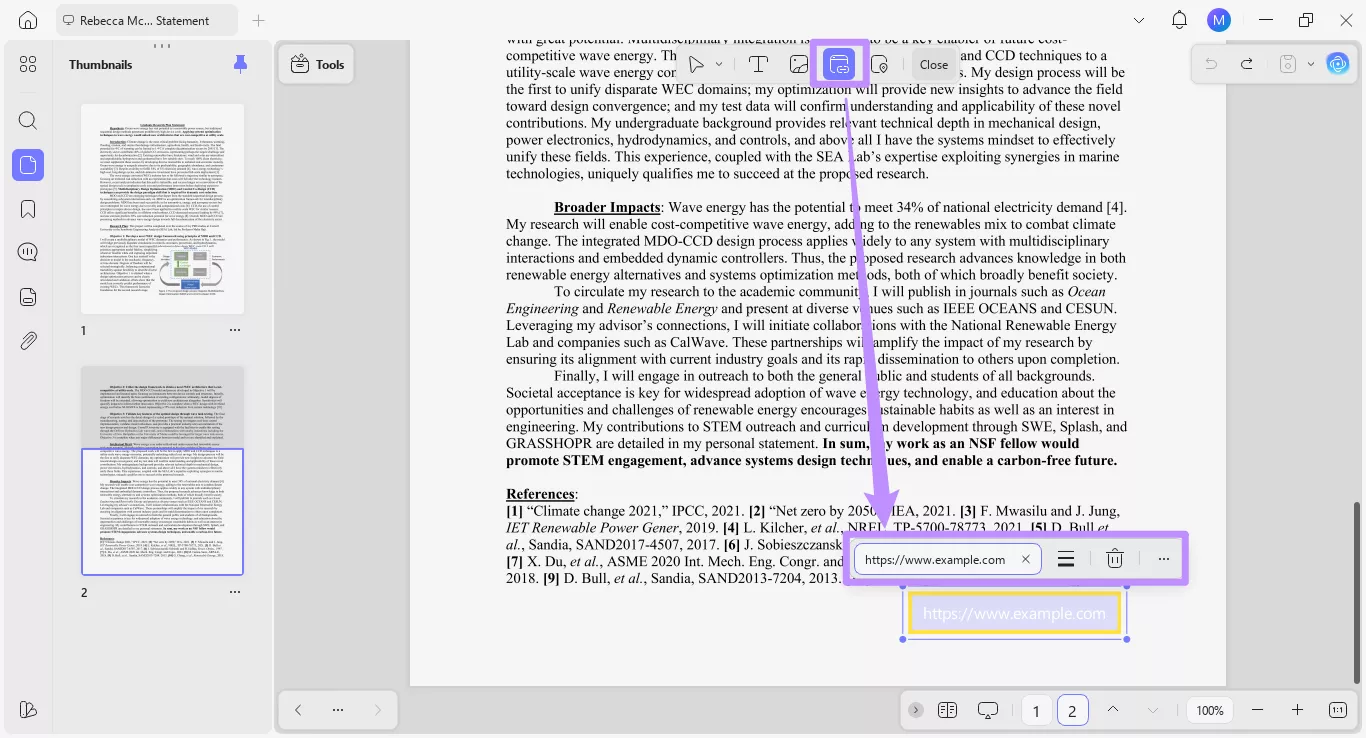Open the attachments paperclip panel
This screenshot has height=738, width=1366.
(28, 340)
